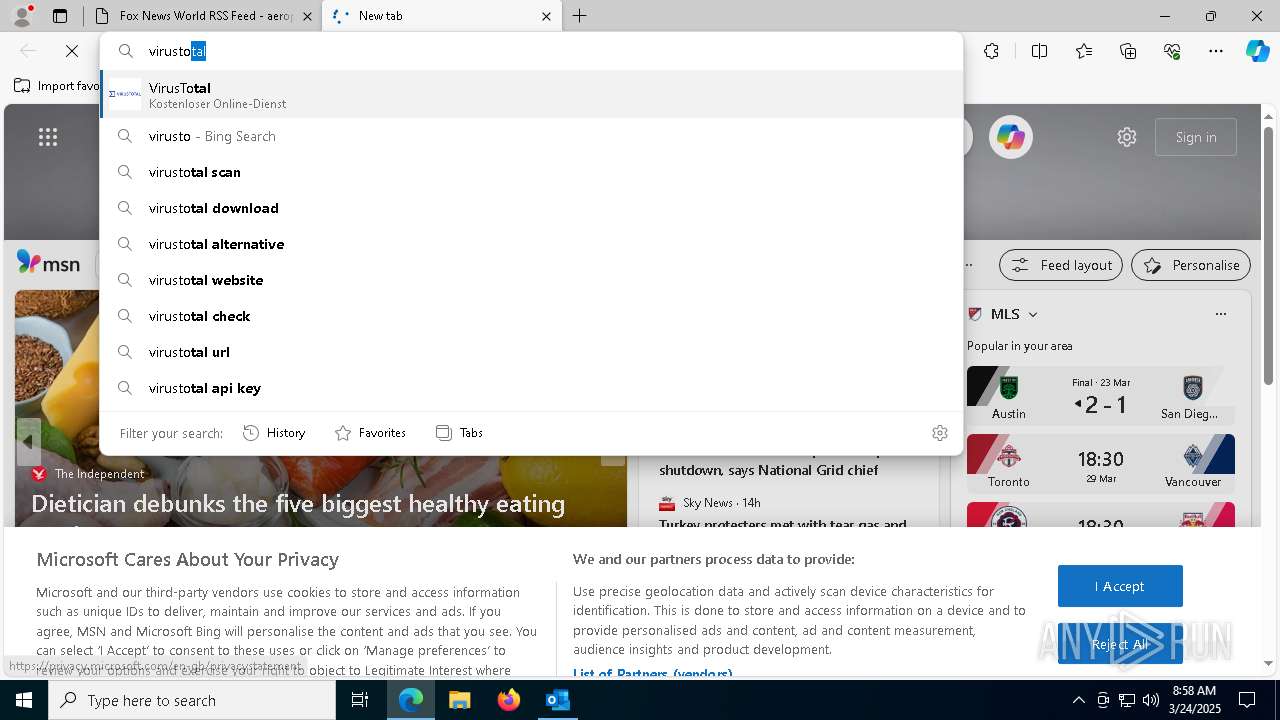Close the Fox News RSS Feed tab
Image resolution: width=1280 pixels, height=720 pixels.
coord(307,16)
